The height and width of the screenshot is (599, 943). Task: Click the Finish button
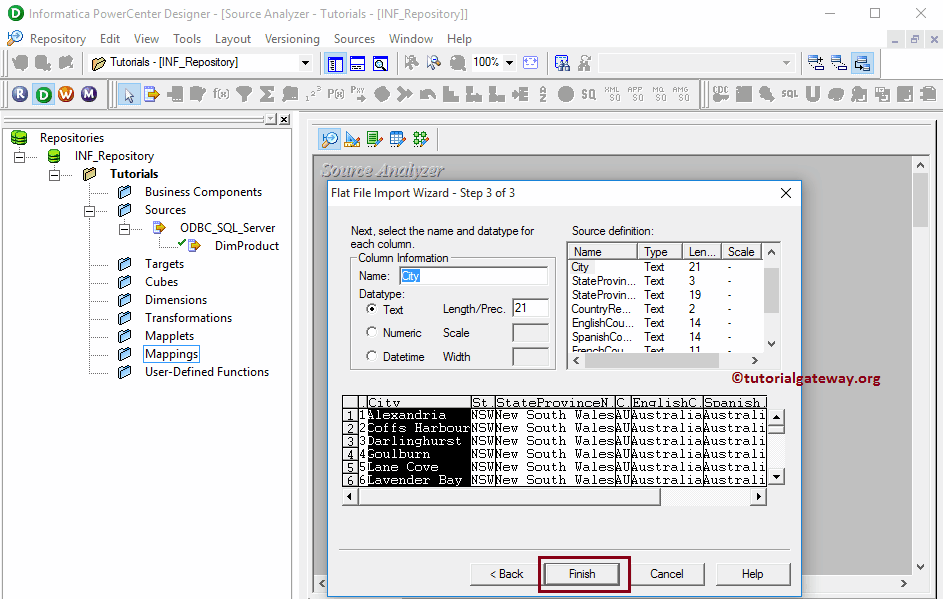click(x=582, y=574)
